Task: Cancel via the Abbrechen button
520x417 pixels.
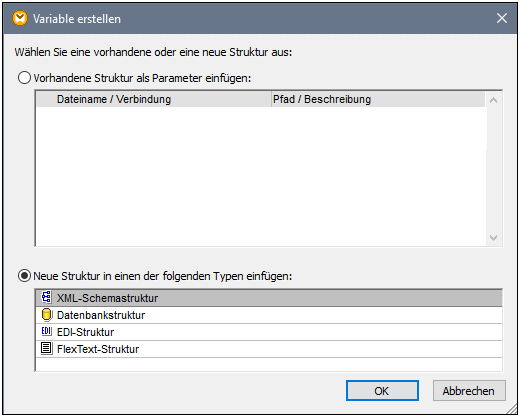Action: pyautogui.click(x=469, y=391)
